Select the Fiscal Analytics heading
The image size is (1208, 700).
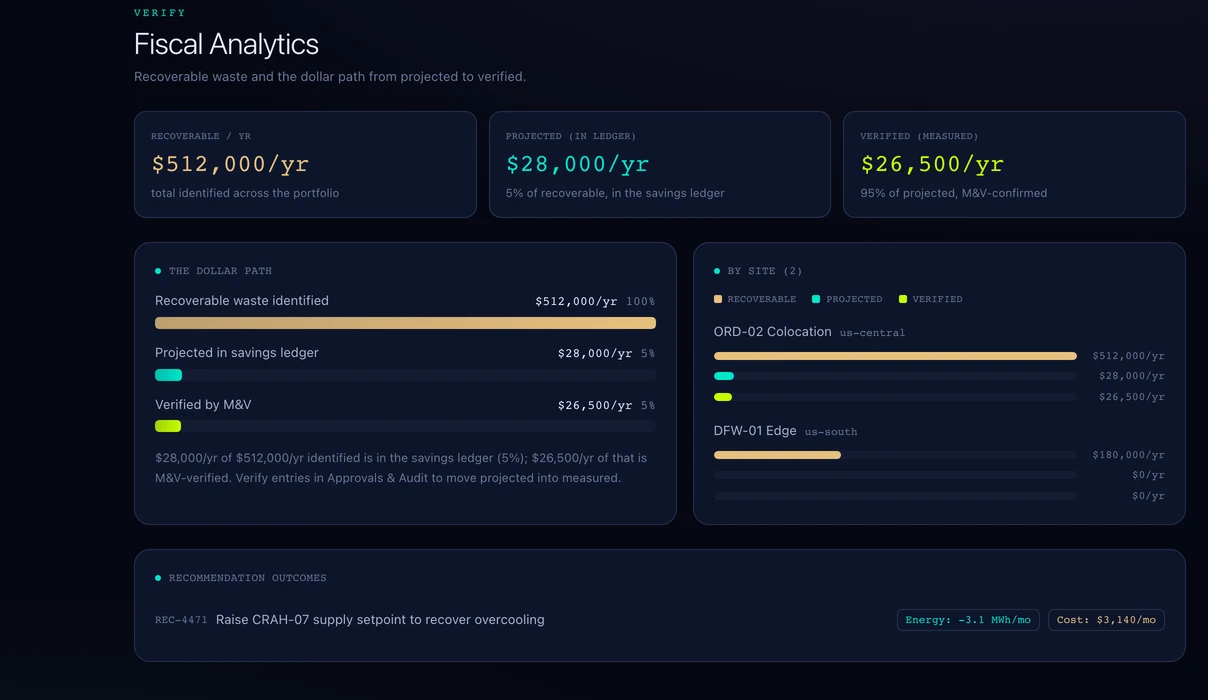[x=226, y=44]
